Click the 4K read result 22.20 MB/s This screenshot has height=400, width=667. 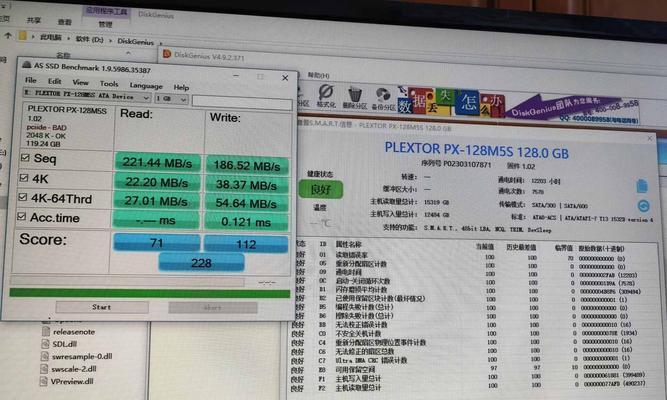point(157,182)
